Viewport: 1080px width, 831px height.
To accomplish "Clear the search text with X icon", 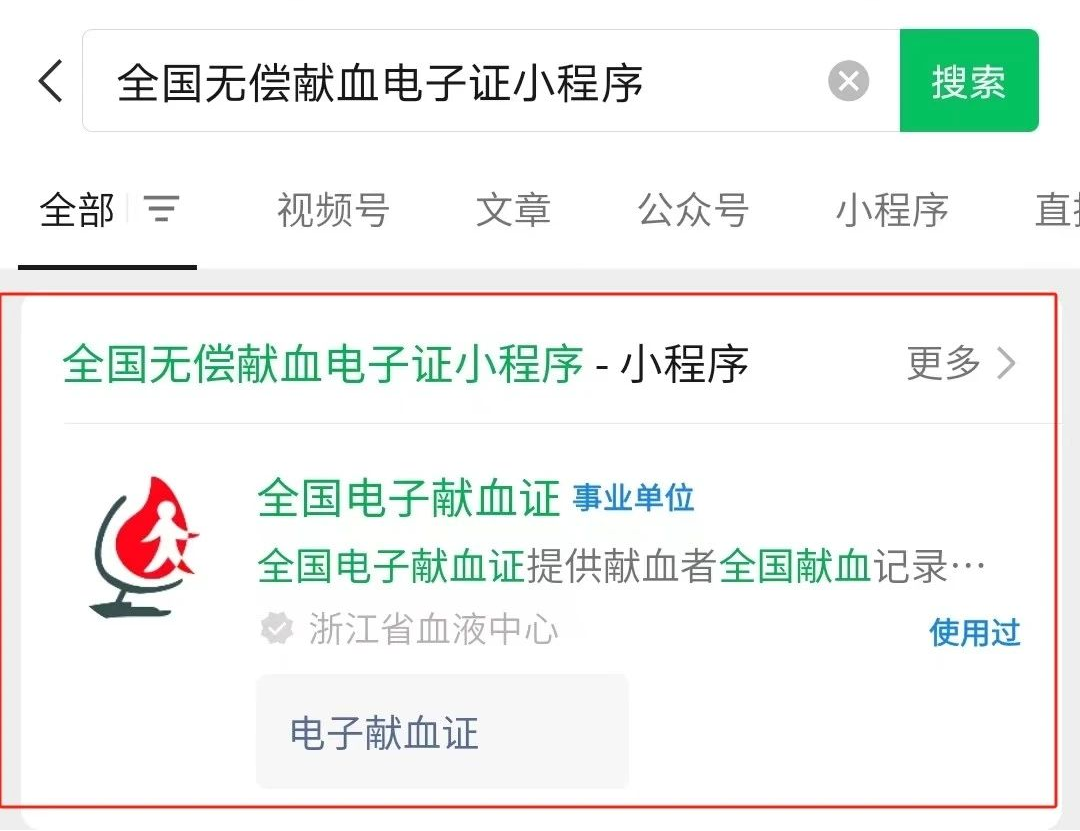I will coord(848,81).
